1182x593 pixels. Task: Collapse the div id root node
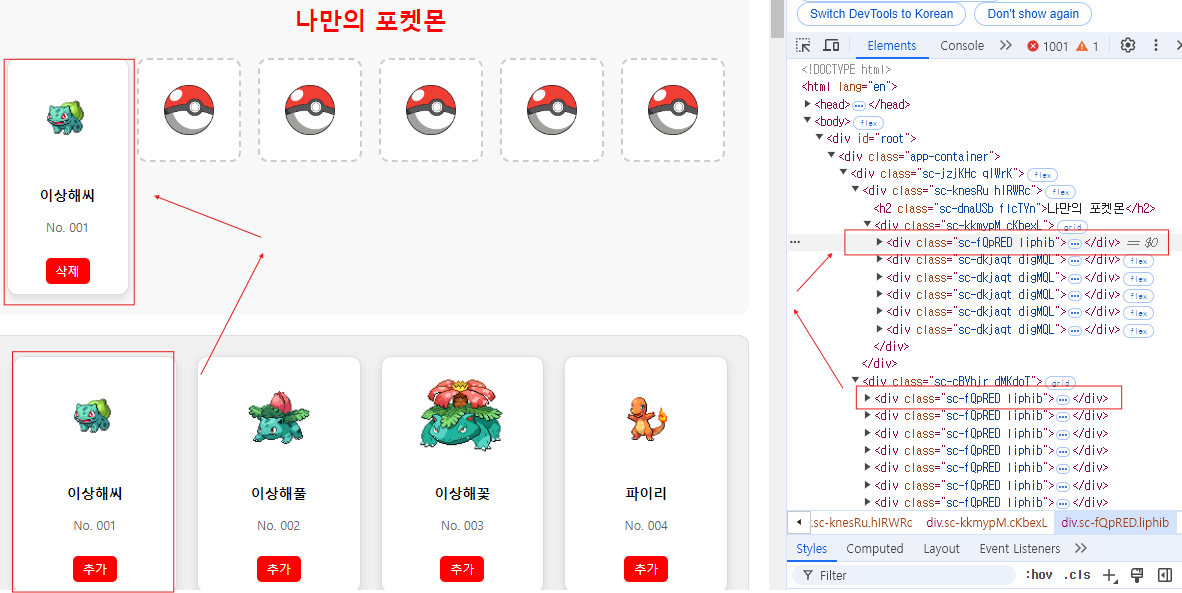coord(820,138)
